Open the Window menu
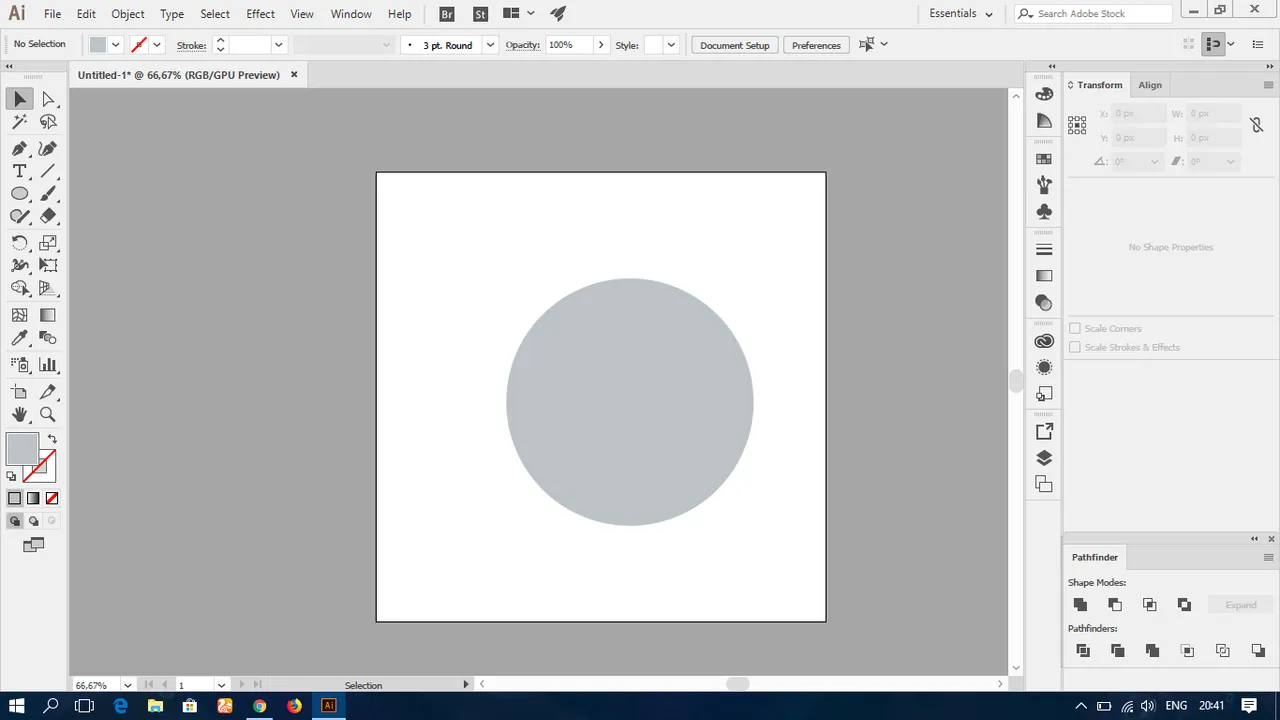The height and width of the screenshot is (720, 1280). (351, 14)
